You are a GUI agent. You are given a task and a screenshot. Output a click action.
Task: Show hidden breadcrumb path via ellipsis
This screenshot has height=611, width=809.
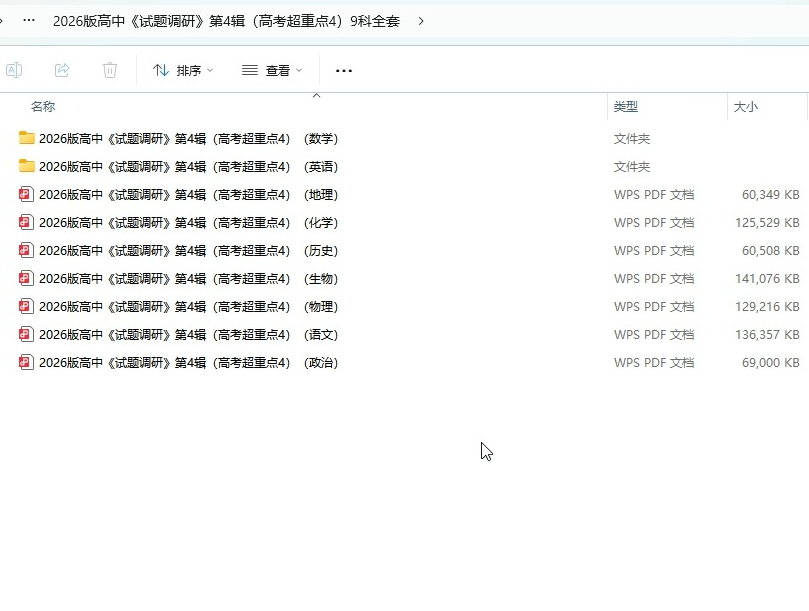pos(29,20)
